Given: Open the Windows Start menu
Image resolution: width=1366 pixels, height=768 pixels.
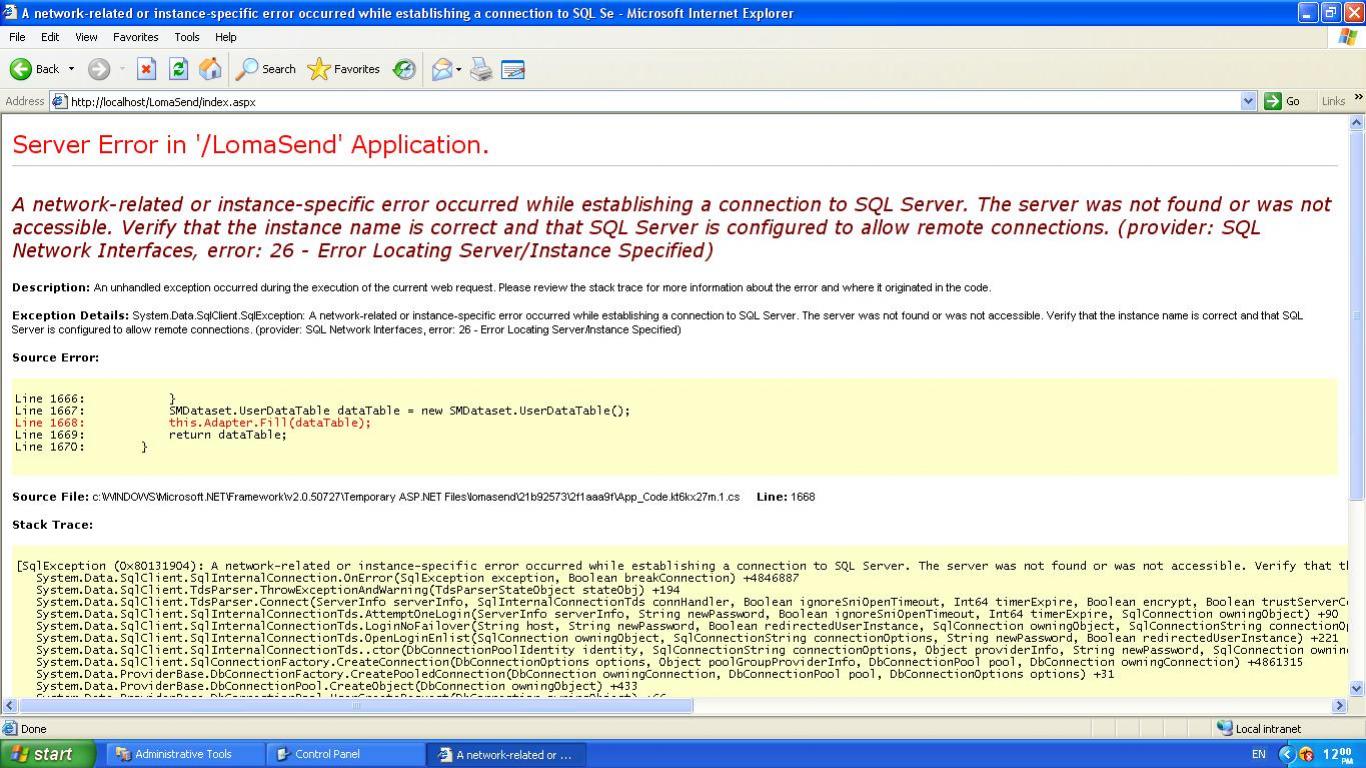Looking at the screenshot, I should tap(47, 754).
